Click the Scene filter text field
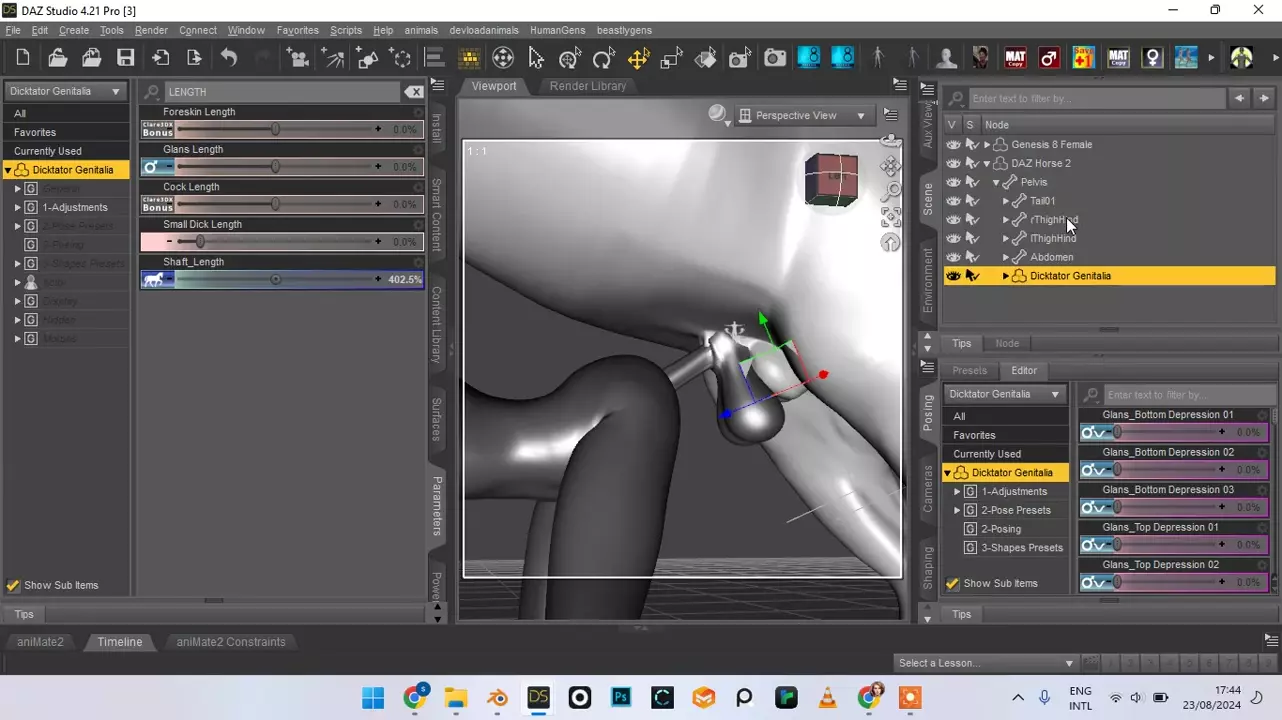 pyautogui.click(x=1095, y=99)
